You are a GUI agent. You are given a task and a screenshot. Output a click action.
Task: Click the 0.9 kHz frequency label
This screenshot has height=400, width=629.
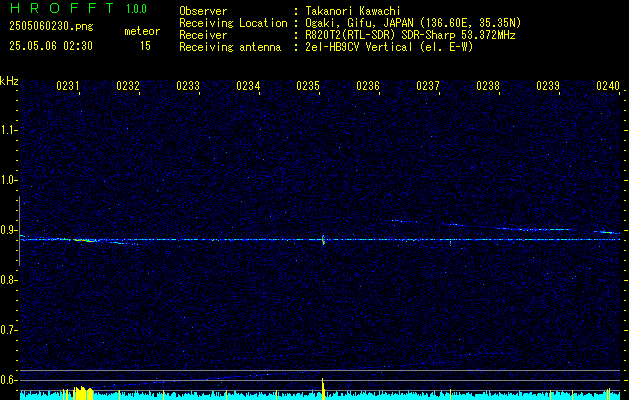(x=8, y=230)
